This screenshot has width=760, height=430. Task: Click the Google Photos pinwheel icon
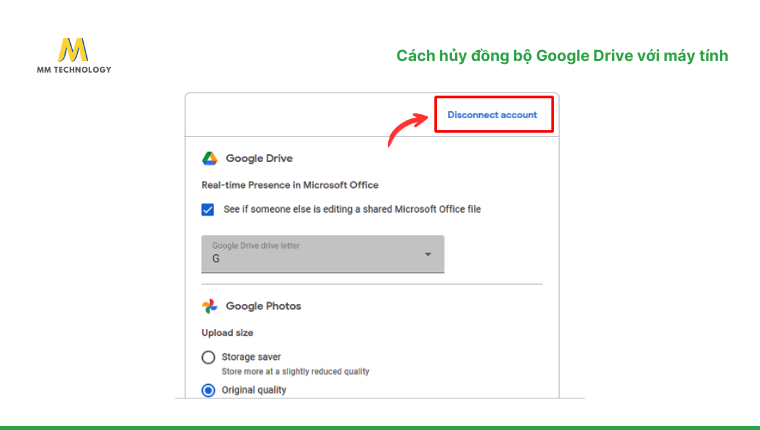[210, 306]
